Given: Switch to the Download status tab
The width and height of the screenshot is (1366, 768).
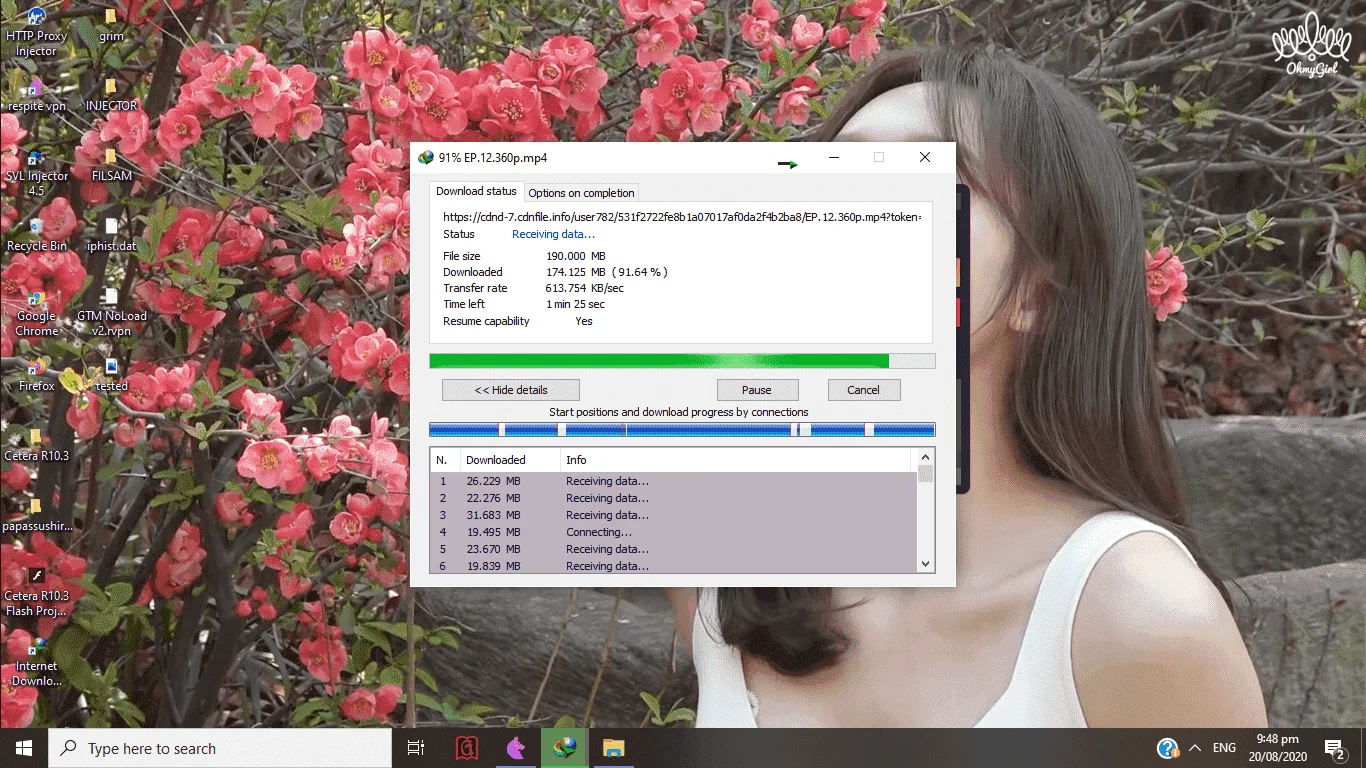Looking at the screenshot, I should click(476, 191).
